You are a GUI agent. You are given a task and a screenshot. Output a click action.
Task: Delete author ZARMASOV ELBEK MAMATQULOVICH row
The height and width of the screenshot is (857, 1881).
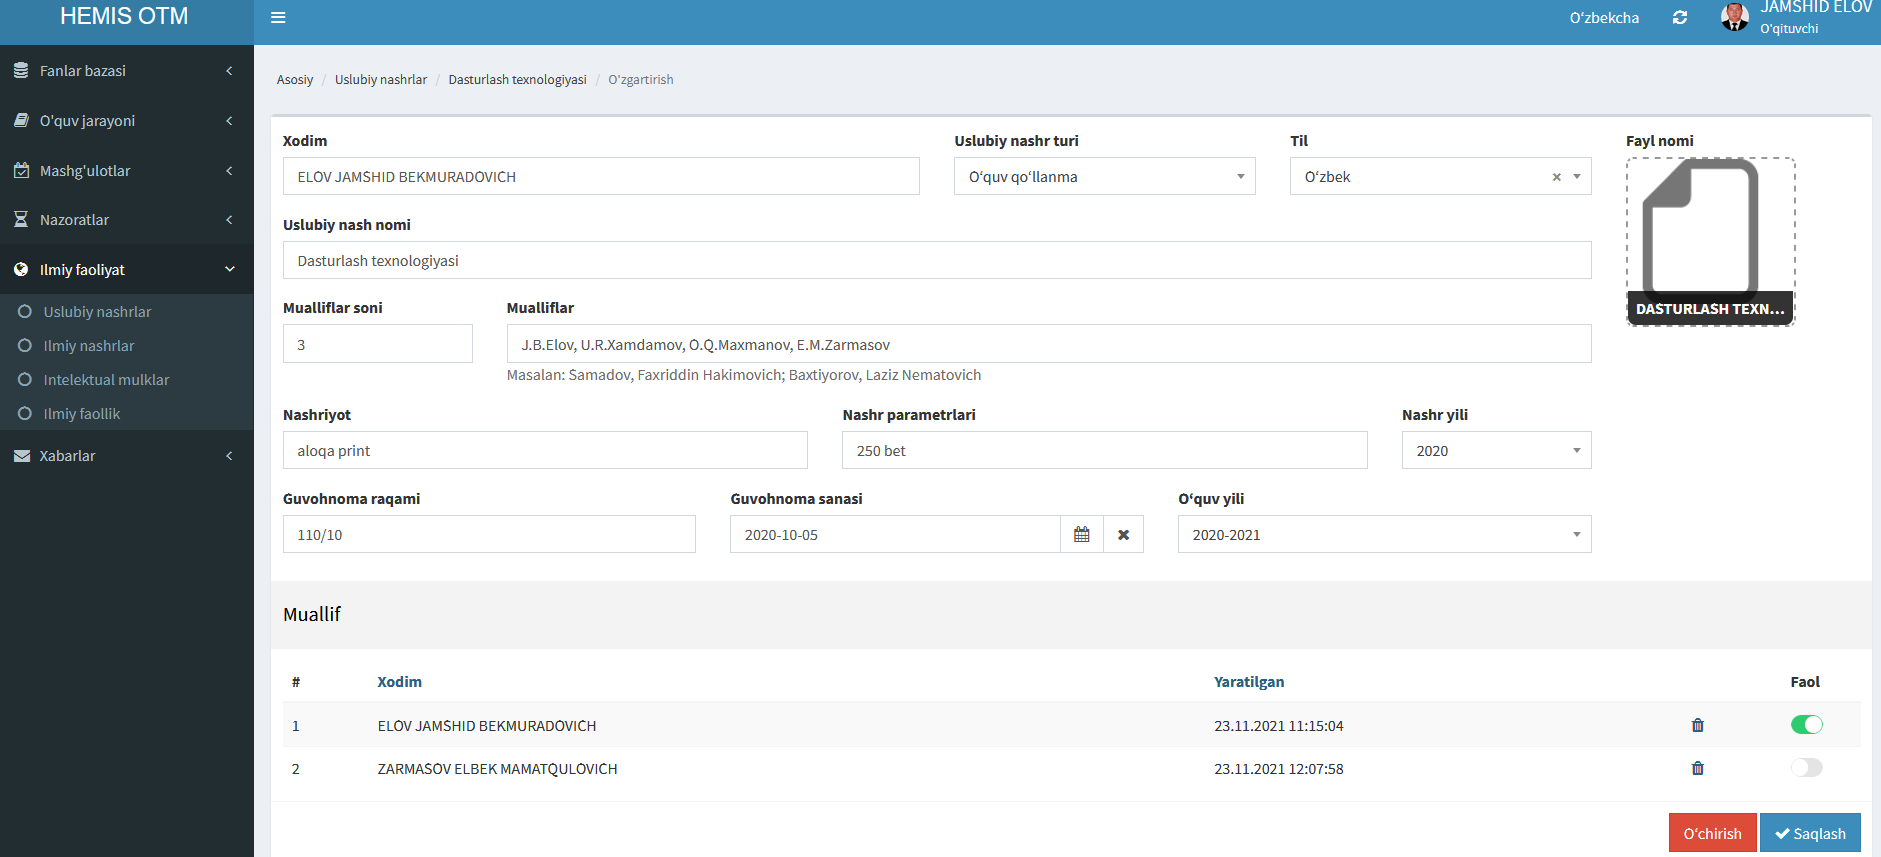tap(1697, 768)
